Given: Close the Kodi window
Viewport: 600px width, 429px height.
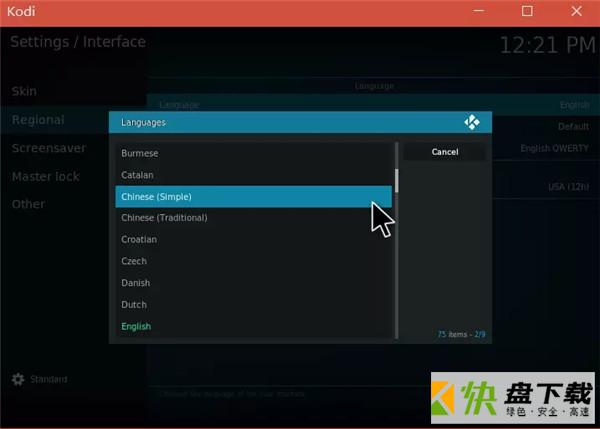Looking at the screenshot, I should (x=576, y=11).
